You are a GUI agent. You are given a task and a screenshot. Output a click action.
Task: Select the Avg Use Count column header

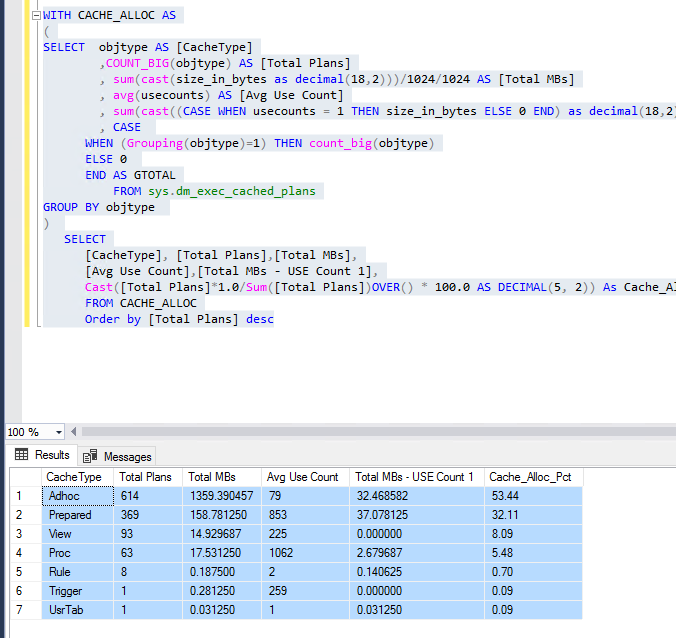305,477
